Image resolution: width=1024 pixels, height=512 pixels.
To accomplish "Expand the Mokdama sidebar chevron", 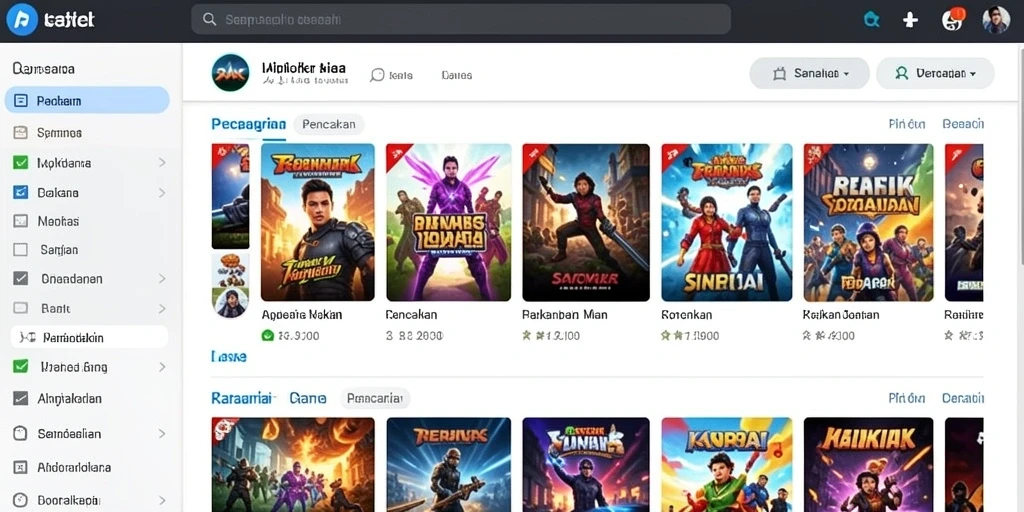I will (162, 163).
